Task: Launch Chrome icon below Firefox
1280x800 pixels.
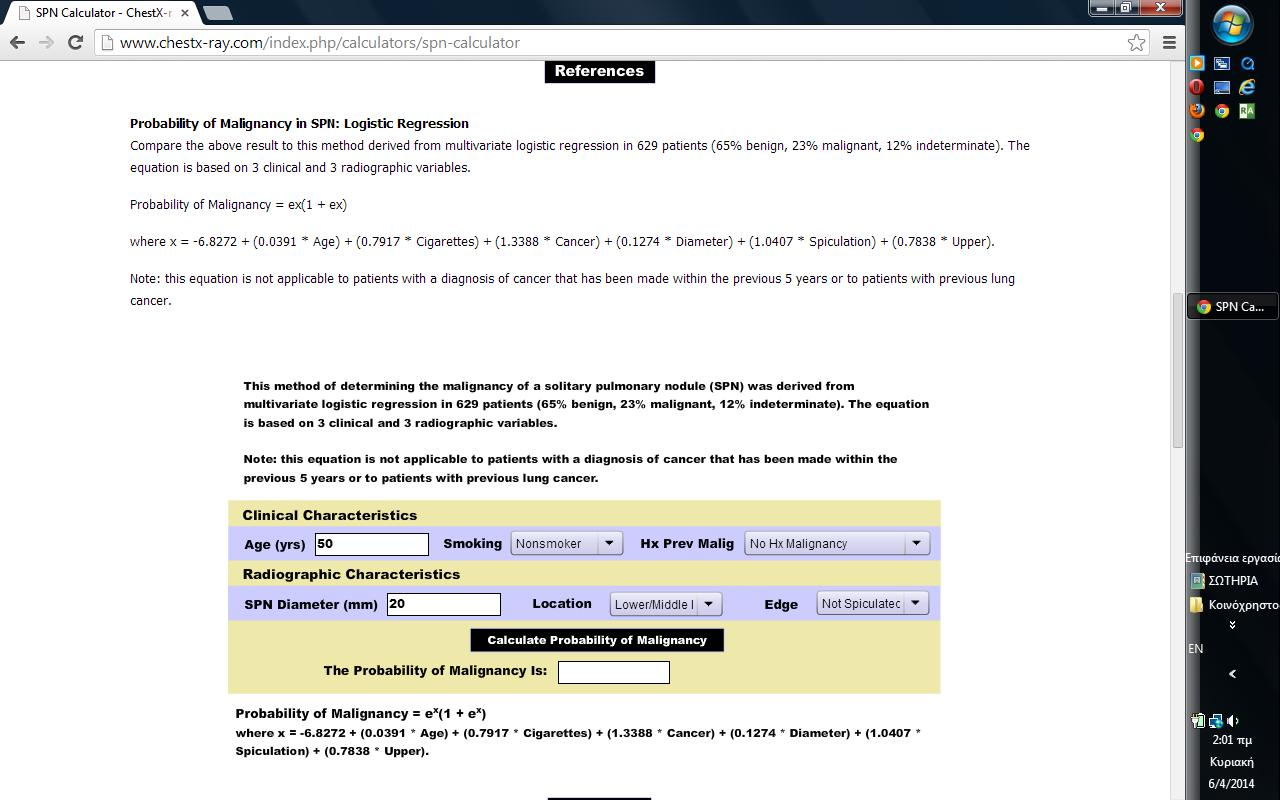Action: tap(1197, 135)
